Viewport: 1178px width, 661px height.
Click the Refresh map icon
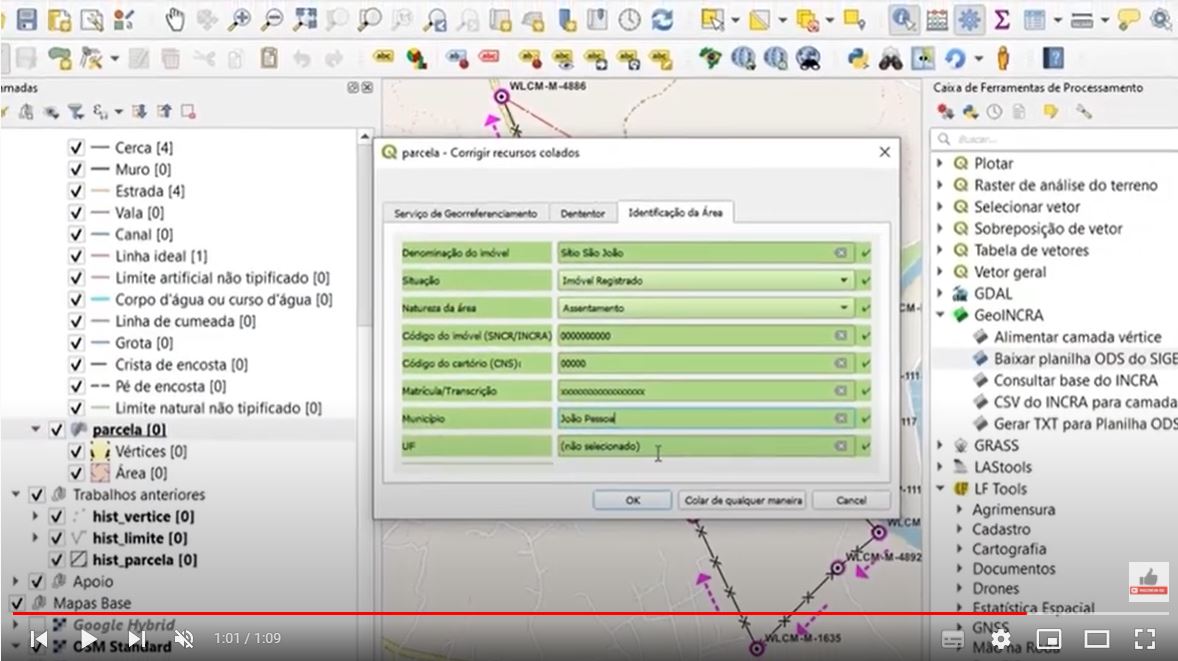coord(662,20)
